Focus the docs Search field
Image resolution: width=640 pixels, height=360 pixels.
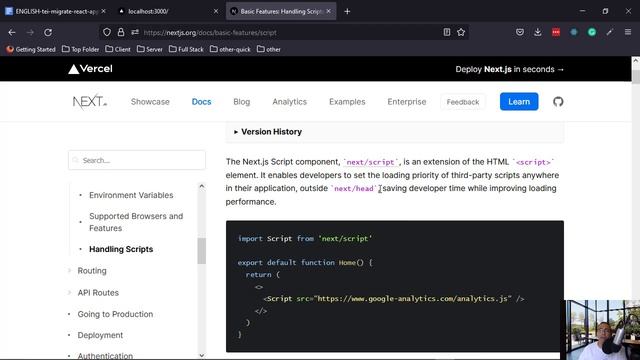pyautogui.click(x=137, y=160)
